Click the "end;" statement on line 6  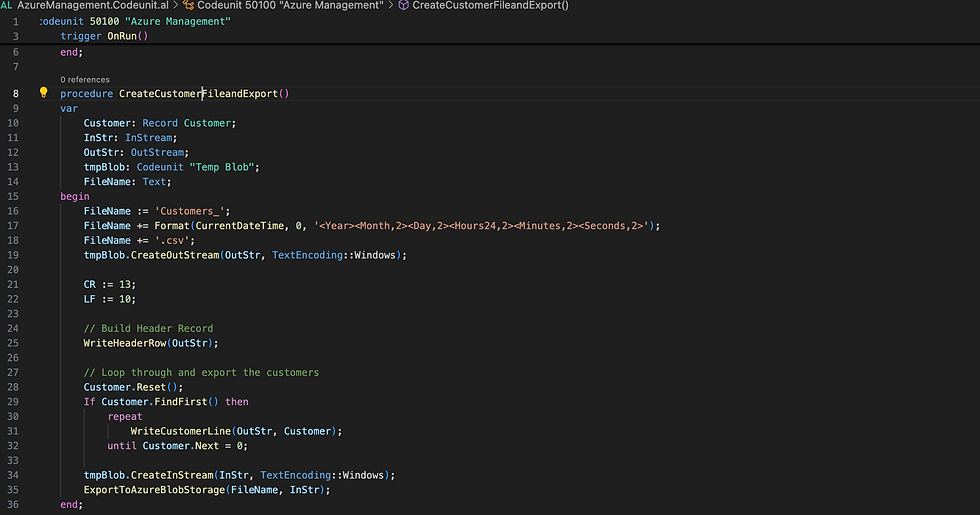71,52
